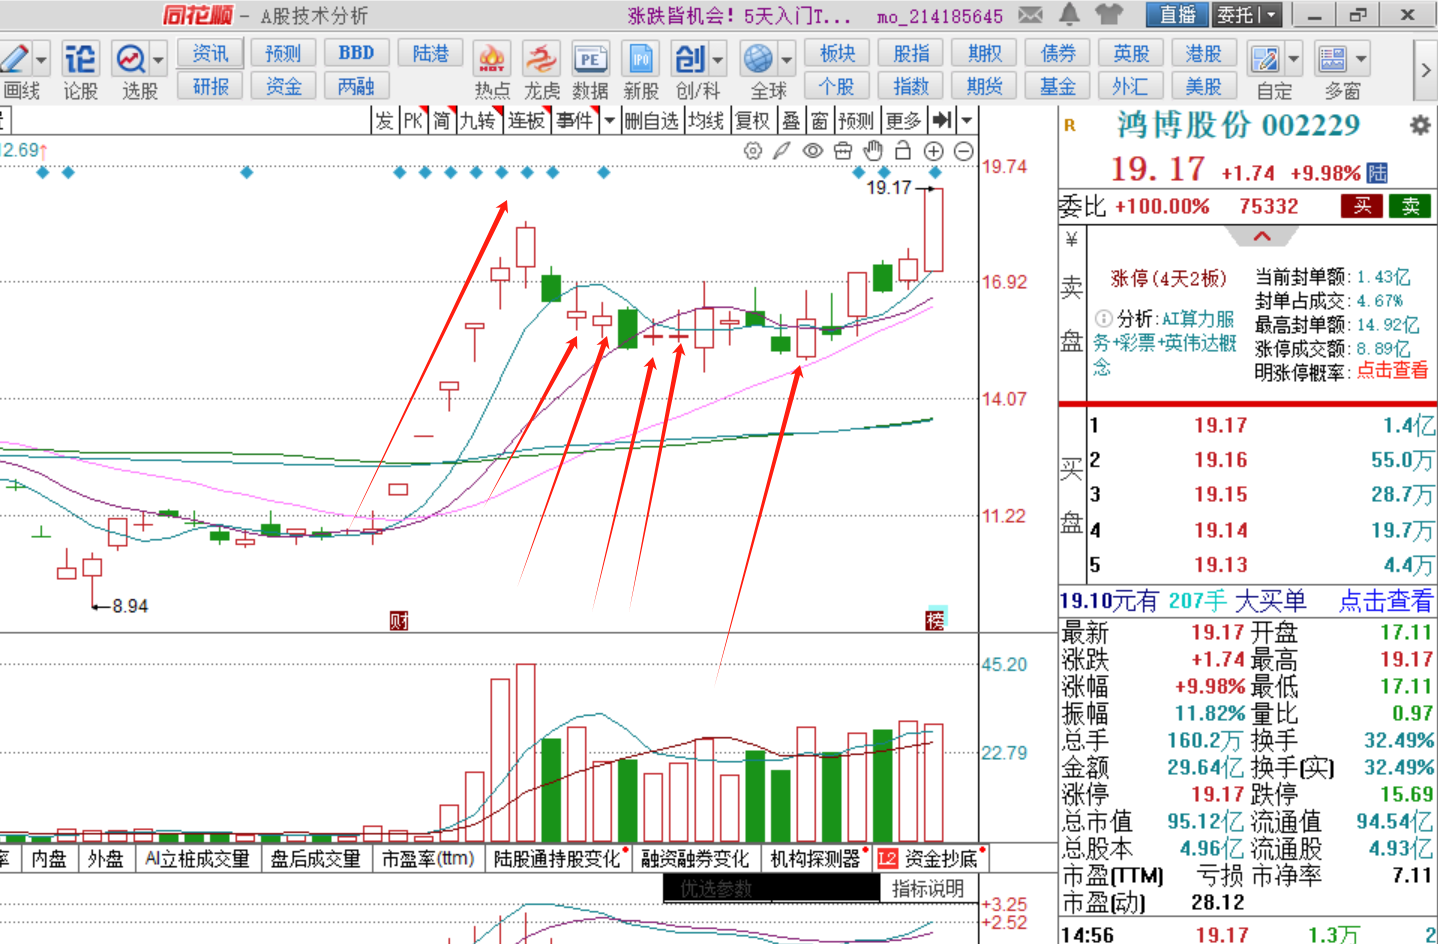Collapse the limit-up info panel chevron
This screenshot has height=944, width=1438.
point(1262,237)
